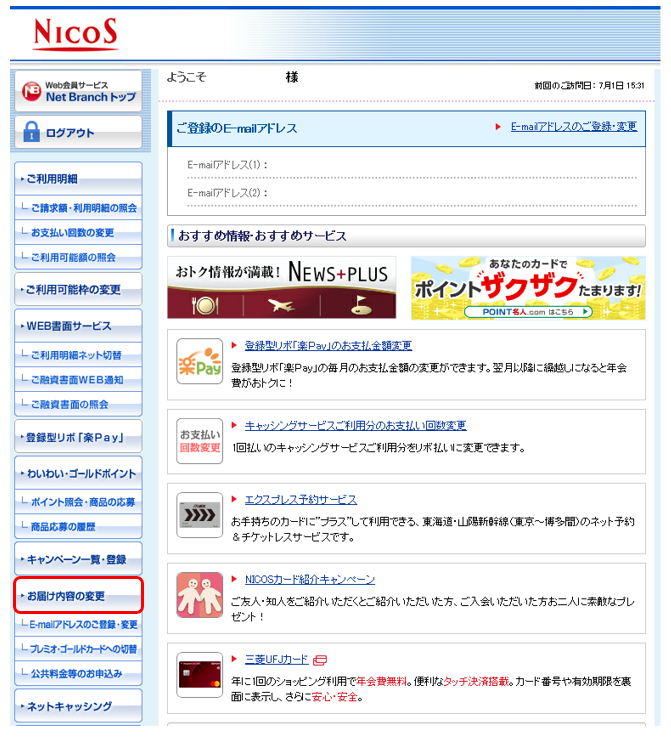Screen dimensions: 671x739
Task: Open 登録型リボ「楽Pay」 in the sidebar
Action: [x=78, y=437]
